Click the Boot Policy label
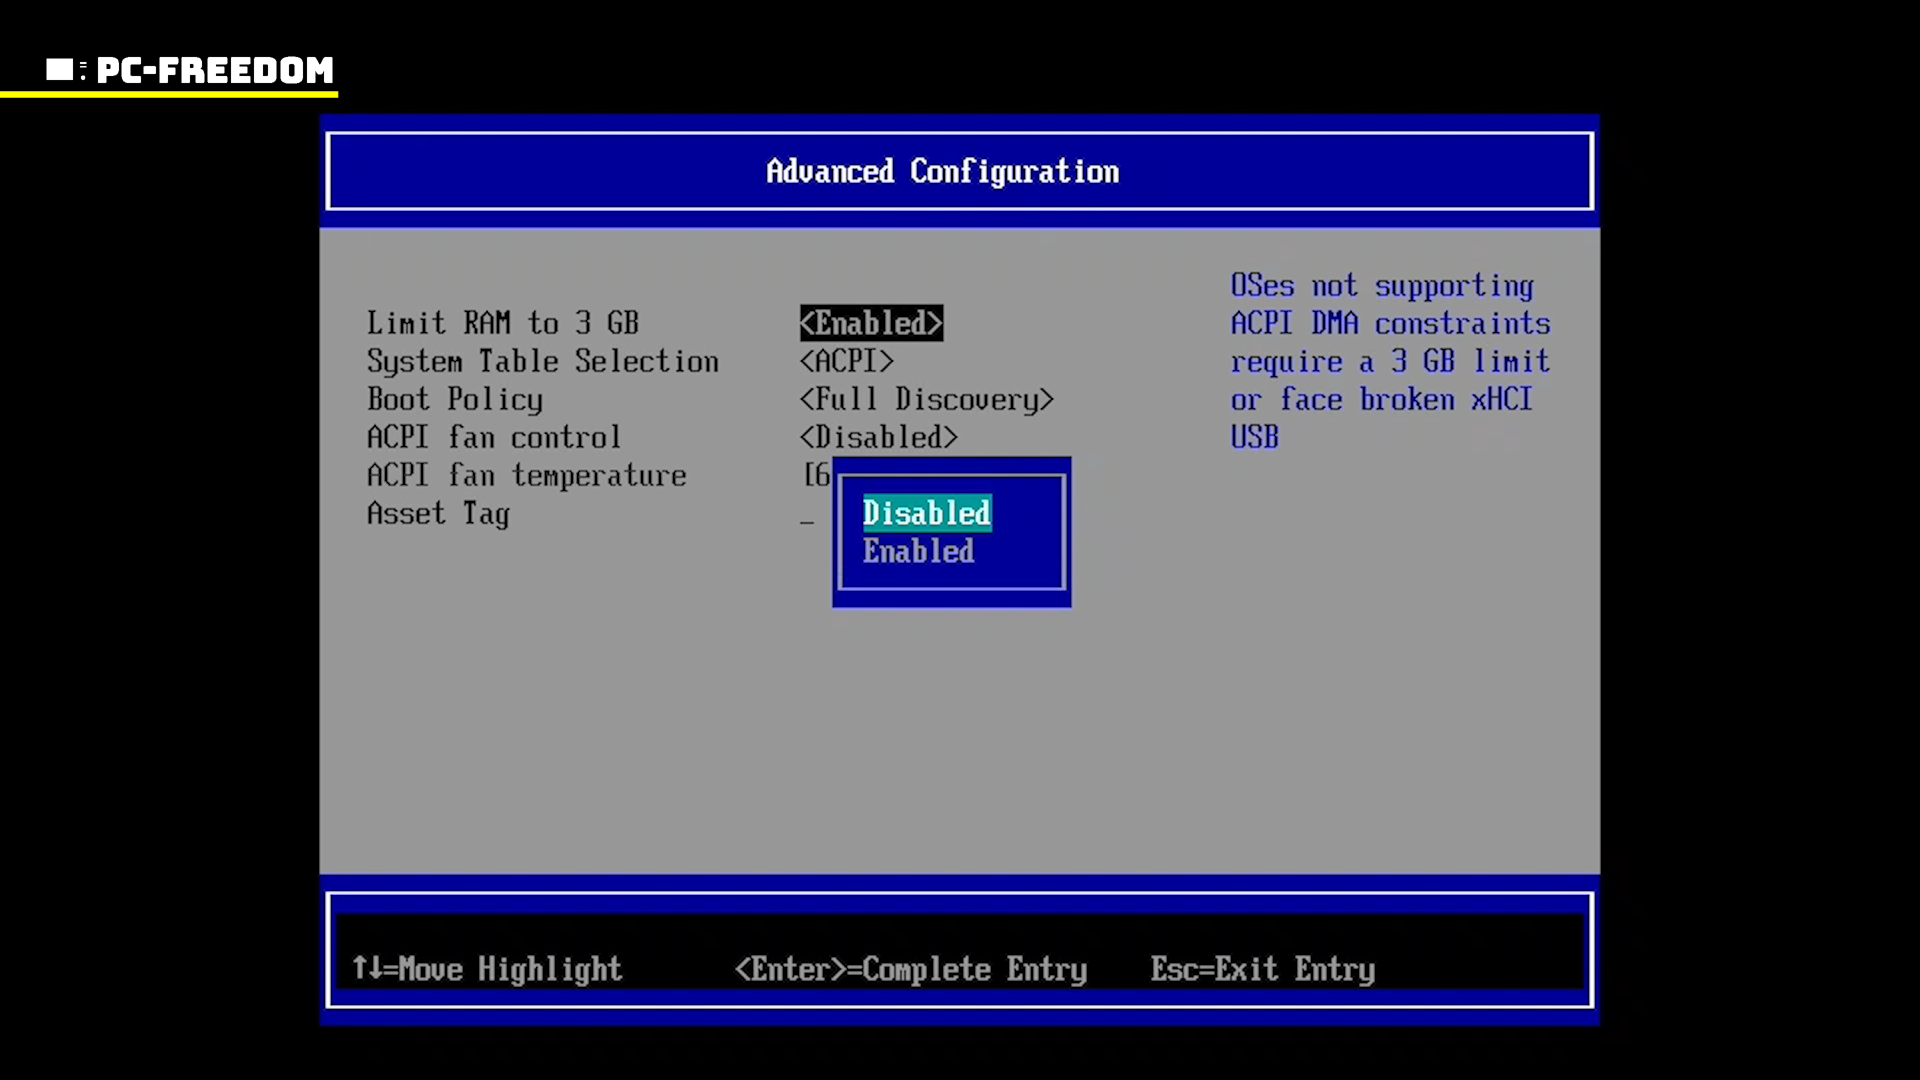Screen dimensions: 1920x1080 point(455,399)
